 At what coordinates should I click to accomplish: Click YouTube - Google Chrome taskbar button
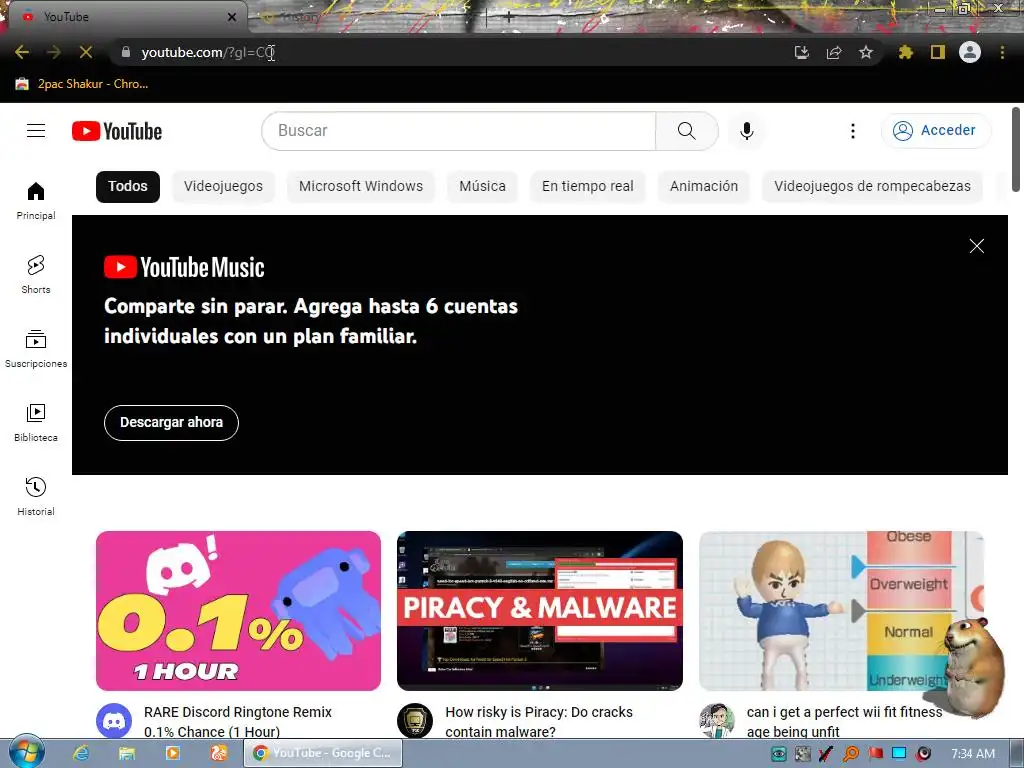[x=323, y=753]
